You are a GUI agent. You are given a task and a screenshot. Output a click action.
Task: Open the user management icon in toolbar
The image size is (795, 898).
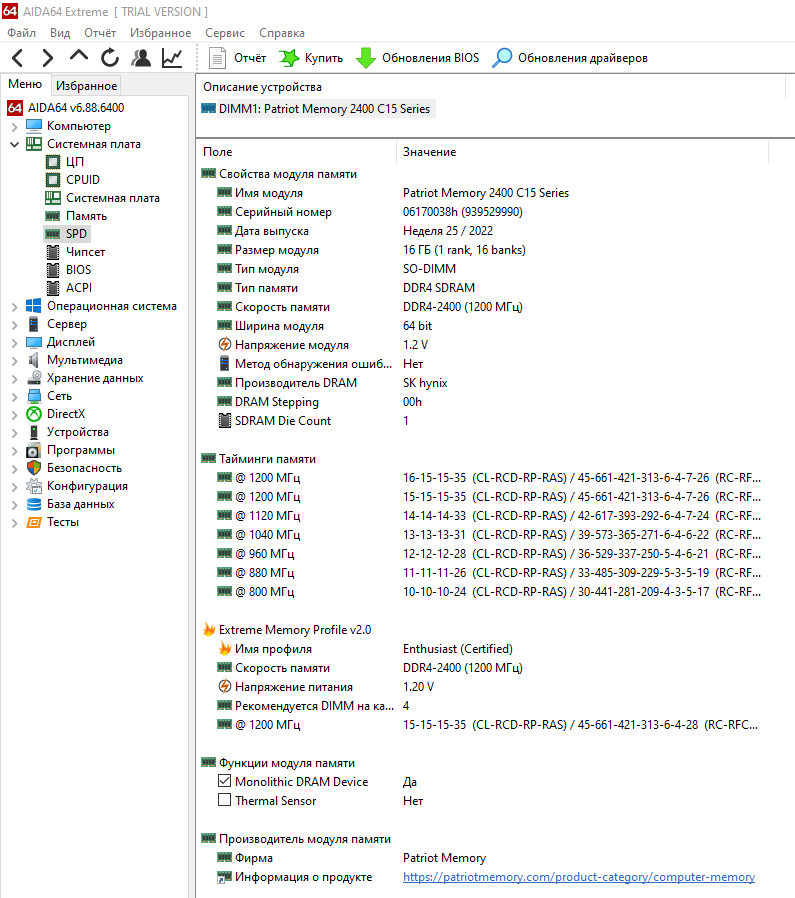141,58
